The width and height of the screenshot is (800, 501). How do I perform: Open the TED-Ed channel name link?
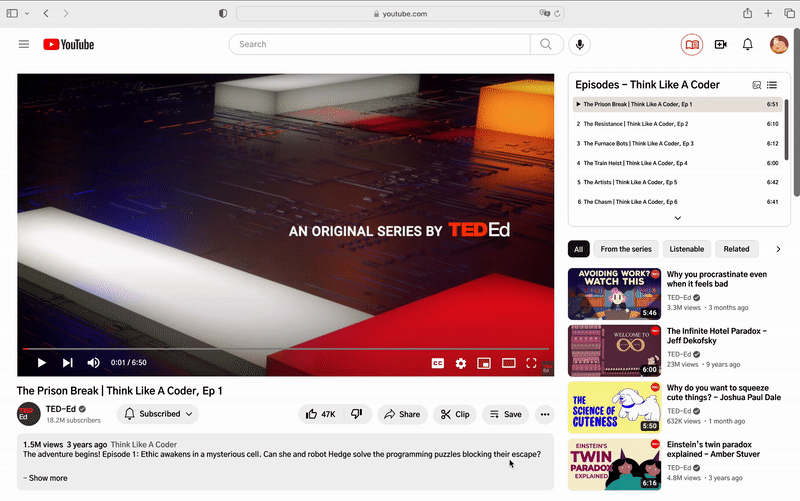[61, 409]
